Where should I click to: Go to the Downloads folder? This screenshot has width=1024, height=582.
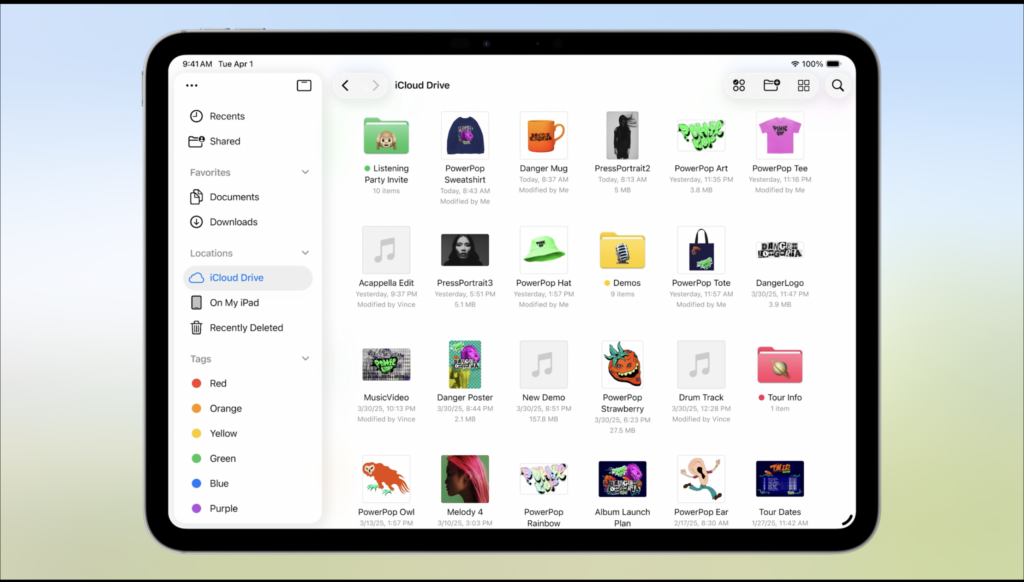[233, 222]
